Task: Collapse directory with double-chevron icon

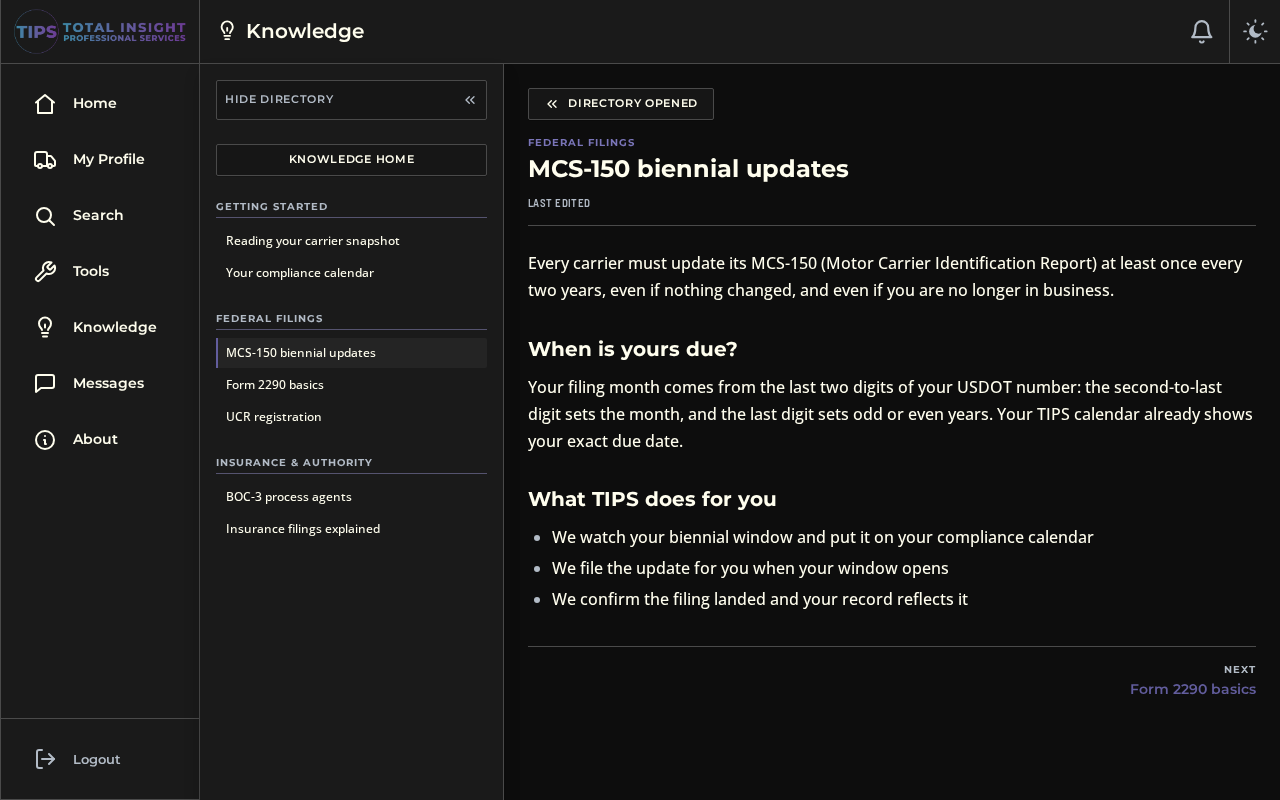Action: pyautogui.click(x=470, y=99)
